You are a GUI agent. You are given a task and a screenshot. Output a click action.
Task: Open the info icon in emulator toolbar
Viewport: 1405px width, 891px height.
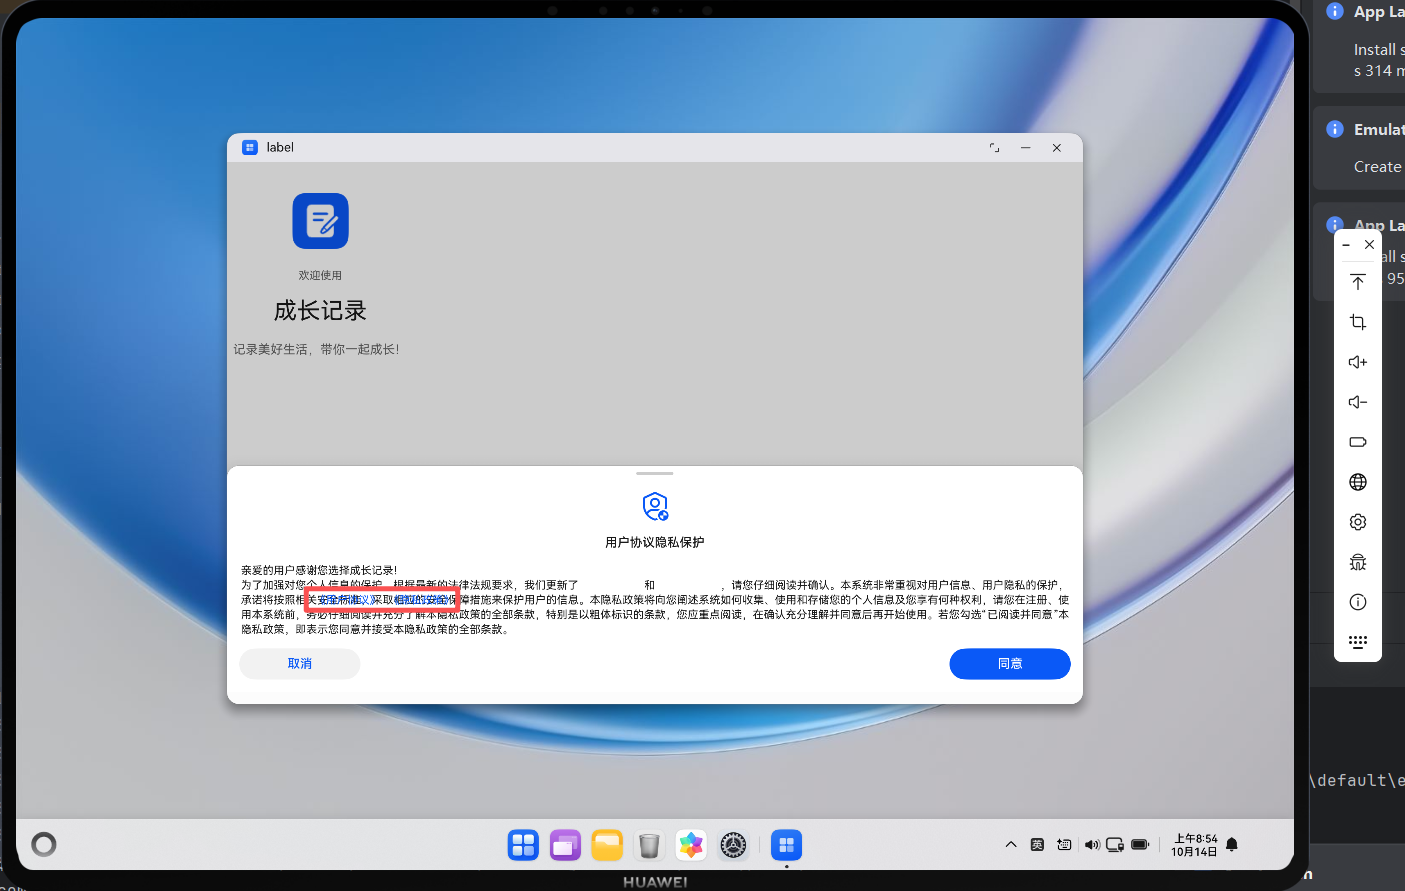click(1357, 602)
